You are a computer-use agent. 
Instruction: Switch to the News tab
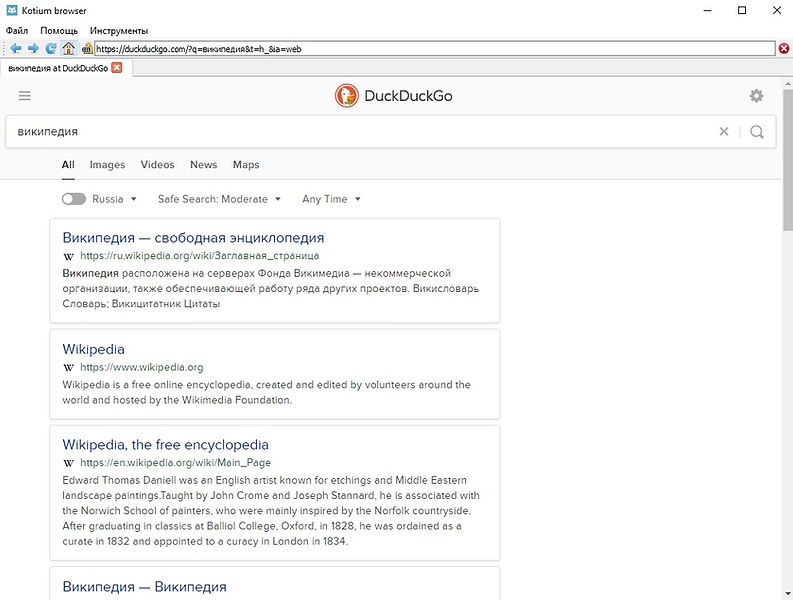click(203, 164)
